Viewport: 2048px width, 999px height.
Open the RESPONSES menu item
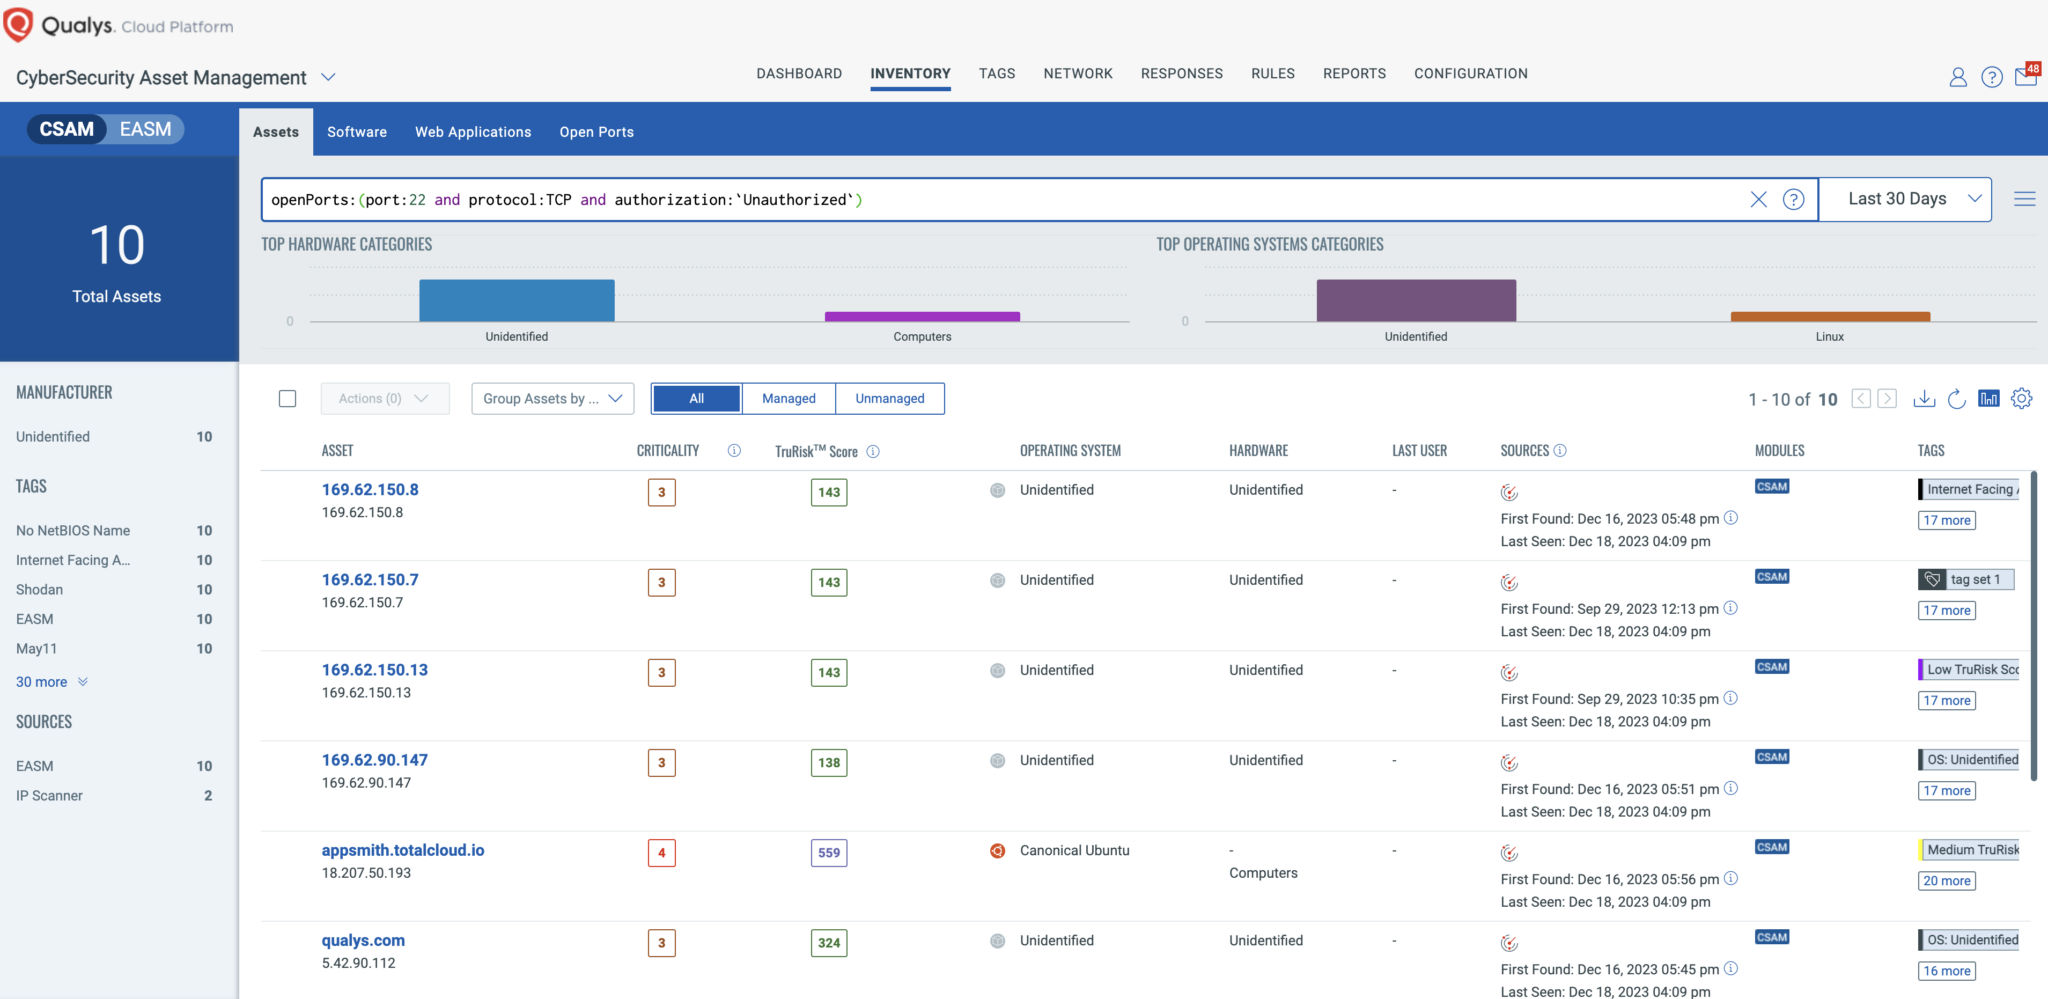click(x=1182, y=73)
